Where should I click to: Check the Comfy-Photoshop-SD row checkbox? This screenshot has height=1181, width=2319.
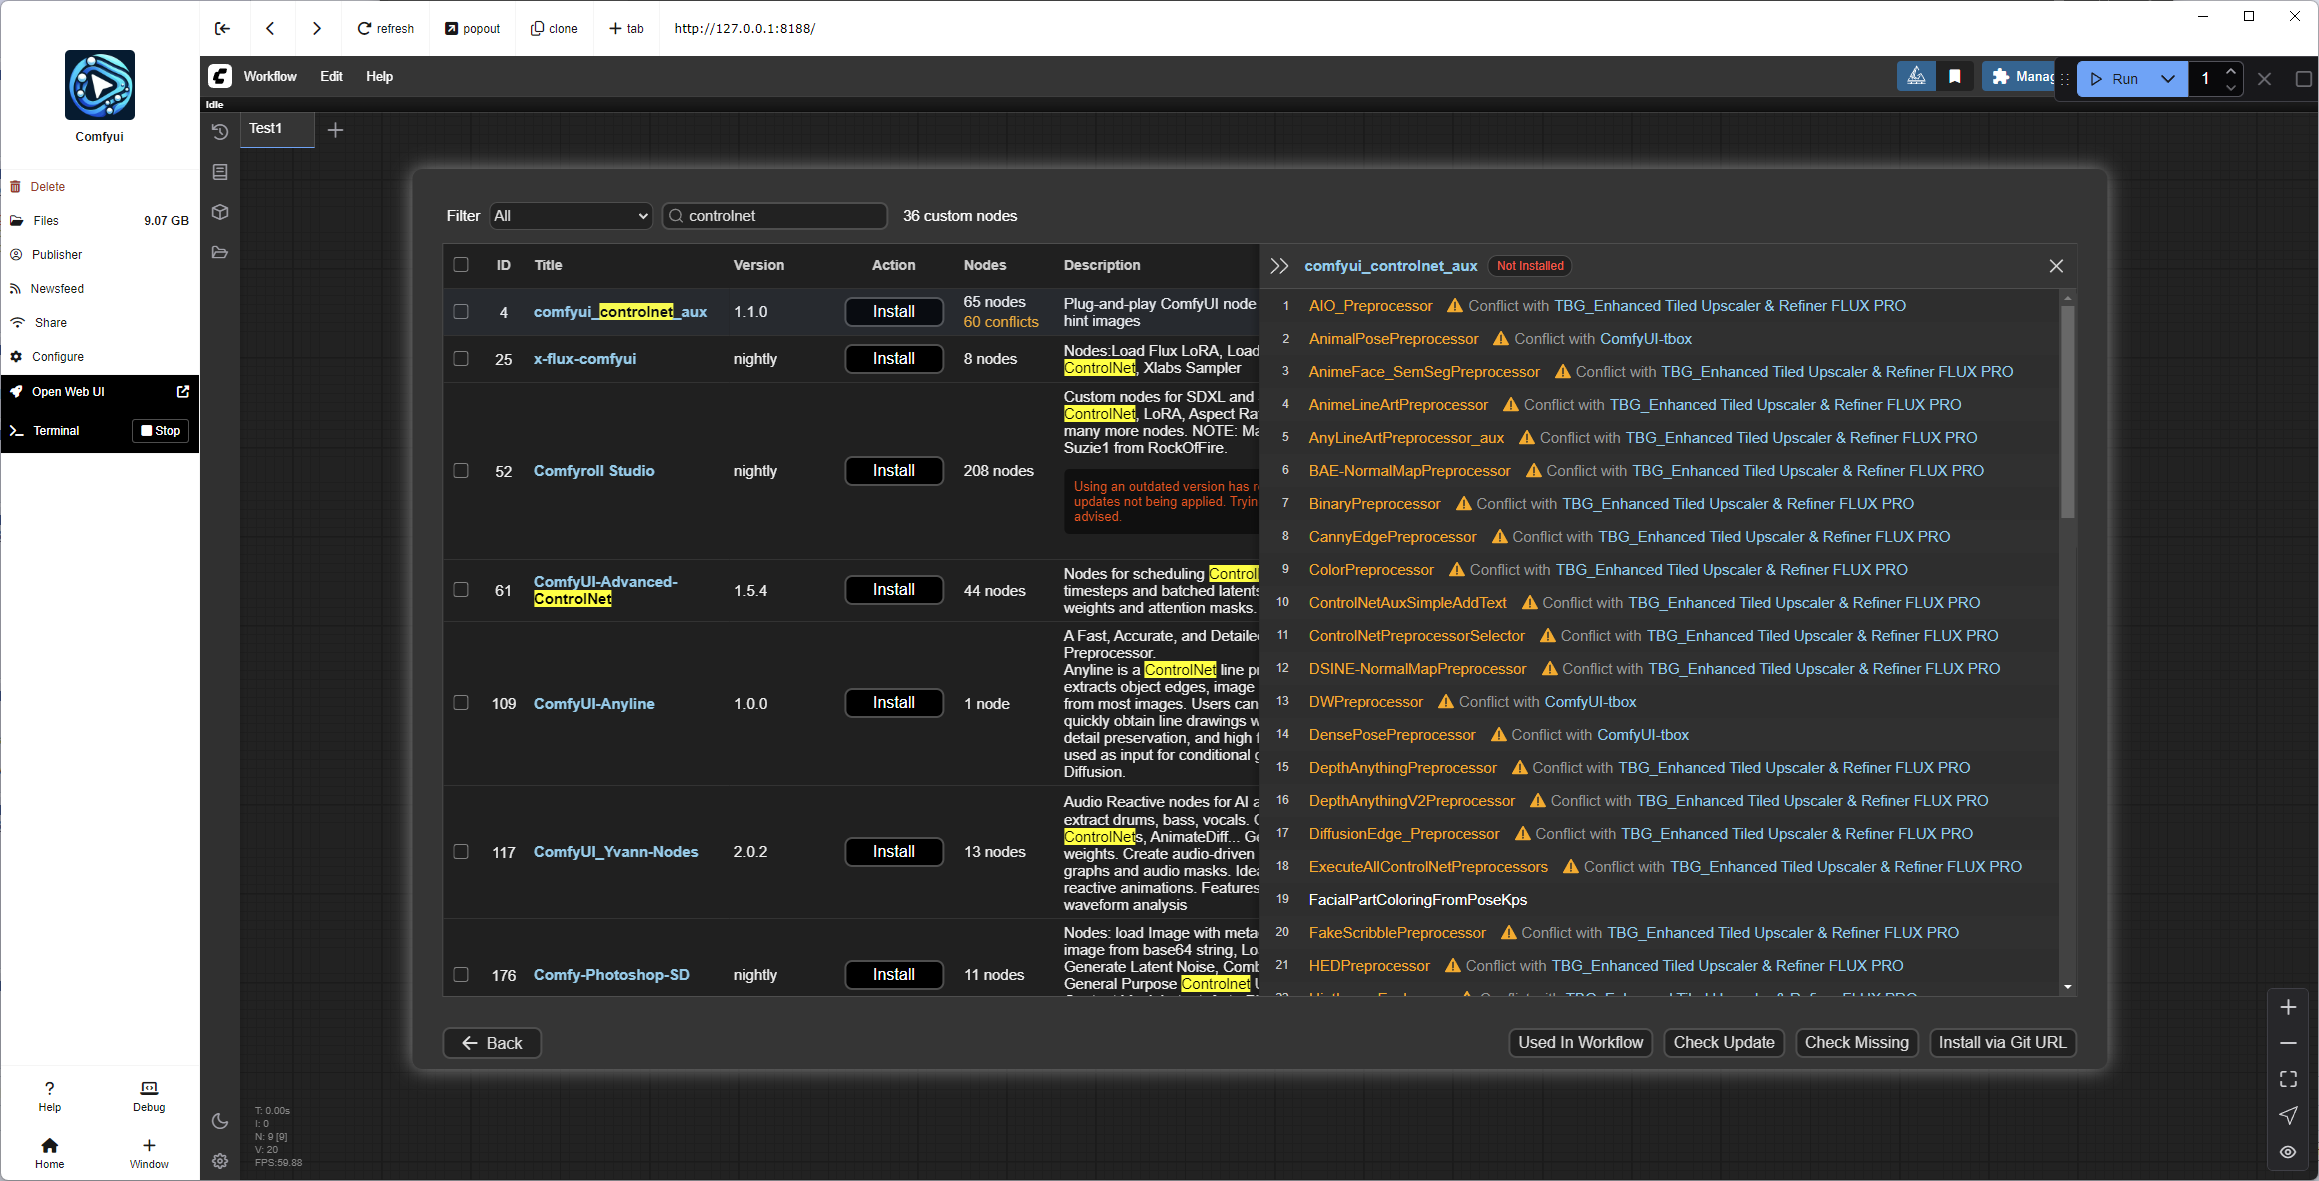click(x=461, y=975)
